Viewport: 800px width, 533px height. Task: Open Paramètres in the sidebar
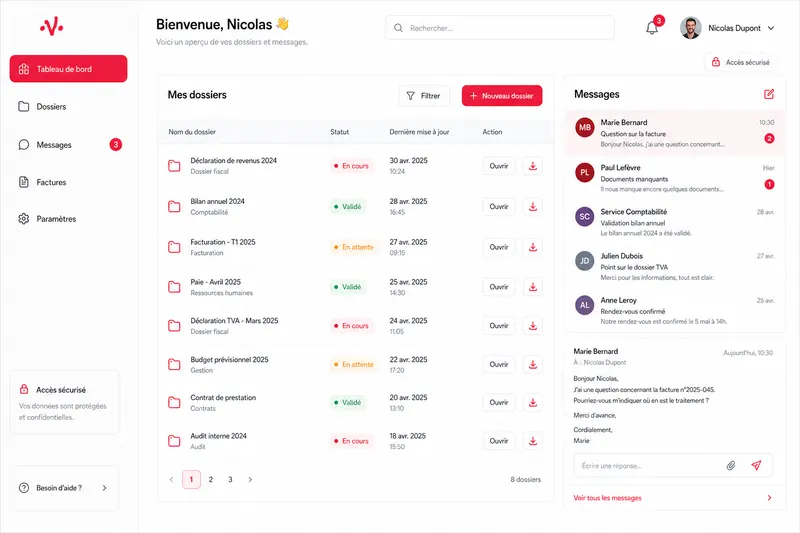pyautogui.click(x=68, y=219)
